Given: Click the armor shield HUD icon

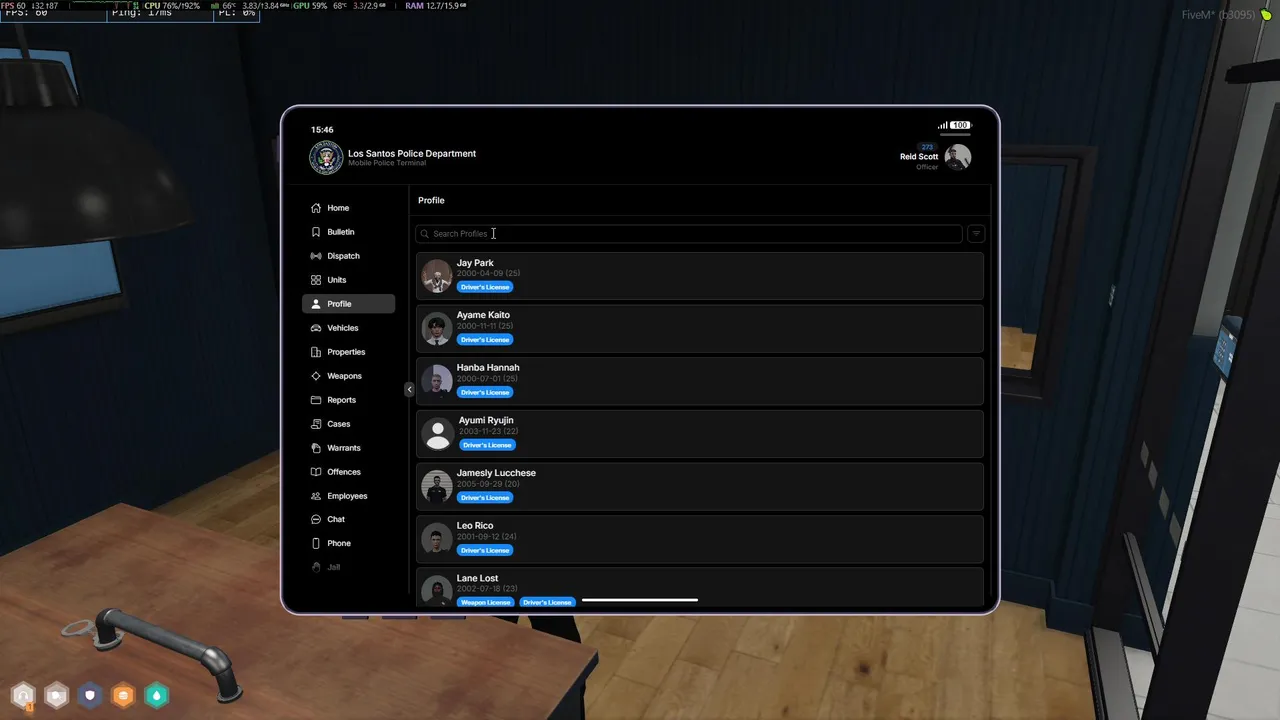Looking at the screenshot, I should pyautogui.click(x=90, y=695).
